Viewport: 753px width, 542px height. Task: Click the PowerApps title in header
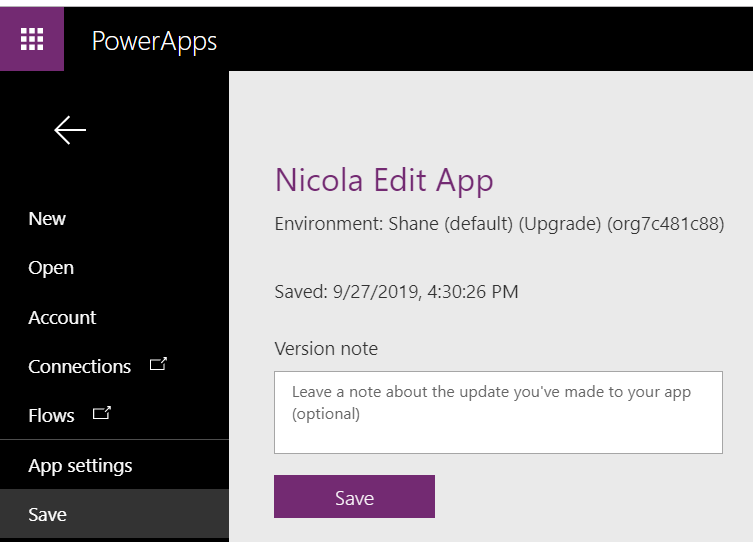154,41
